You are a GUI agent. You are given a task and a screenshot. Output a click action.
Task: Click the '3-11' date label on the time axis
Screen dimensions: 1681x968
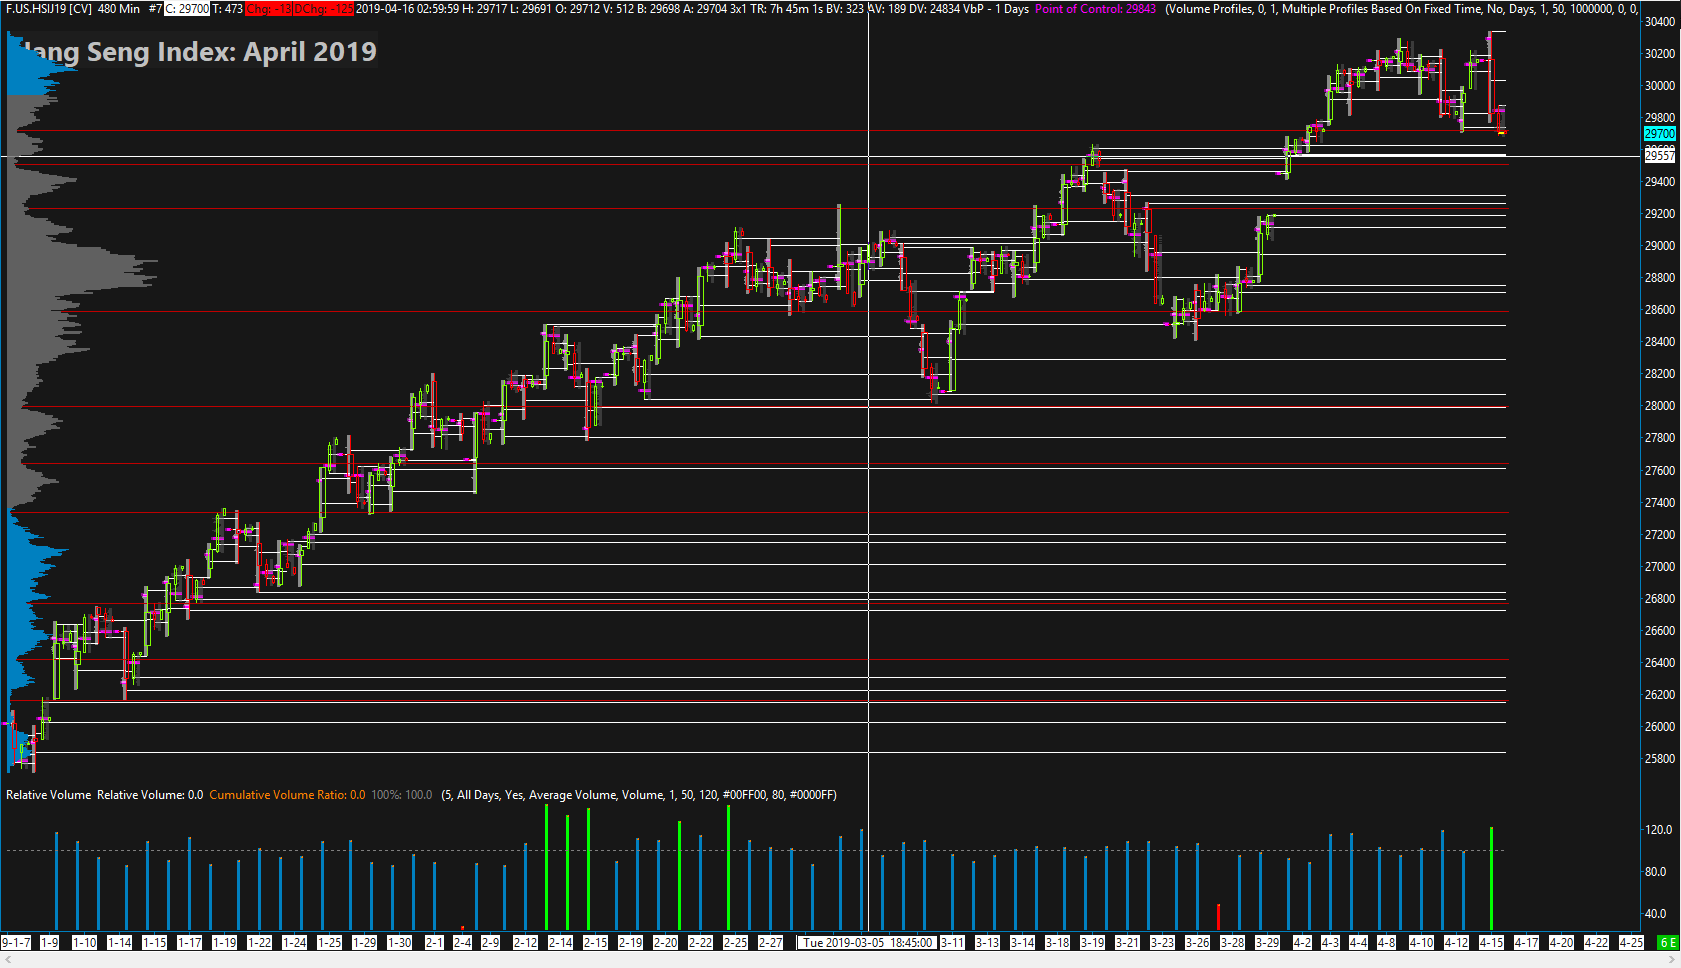(x=952, y=942)
